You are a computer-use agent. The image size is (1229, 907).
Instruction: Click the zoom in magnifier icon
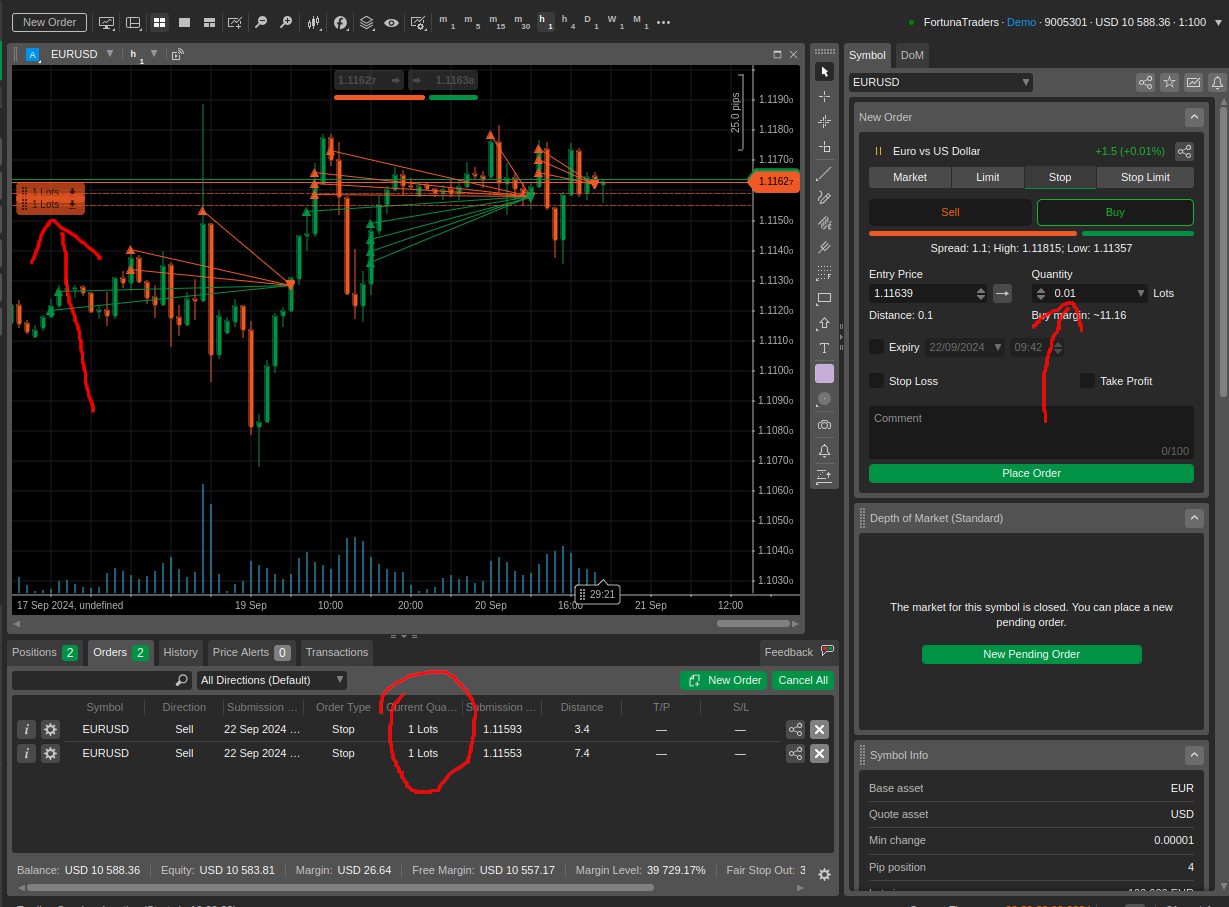286,22
